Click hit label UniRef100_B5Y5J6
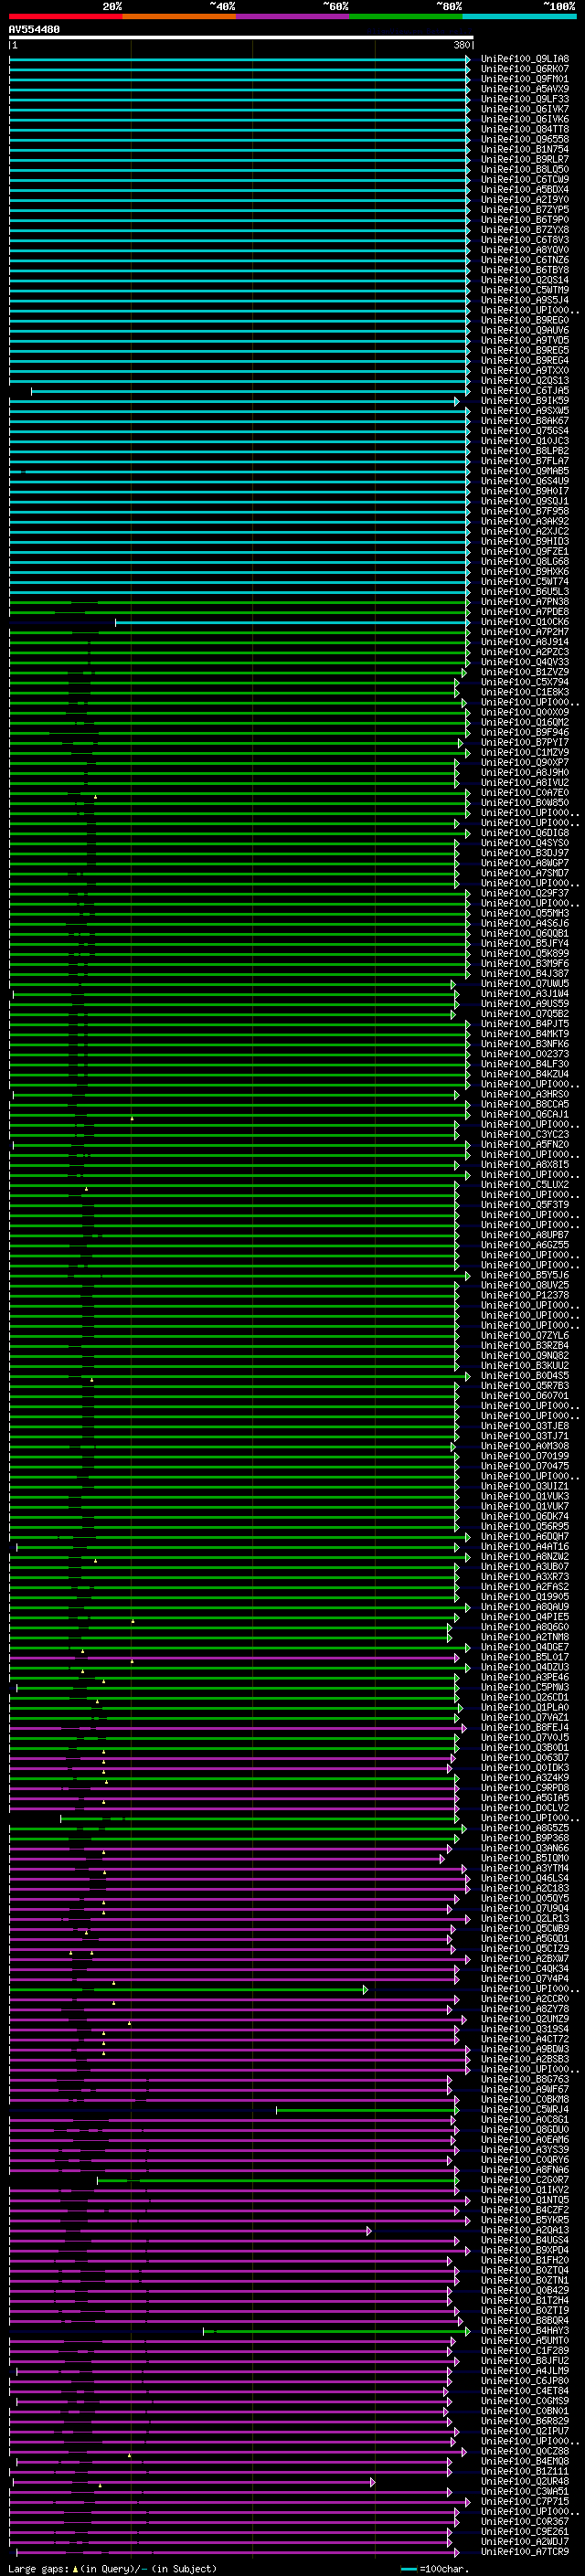The image size is (585, 2576). click(525, 1275)
